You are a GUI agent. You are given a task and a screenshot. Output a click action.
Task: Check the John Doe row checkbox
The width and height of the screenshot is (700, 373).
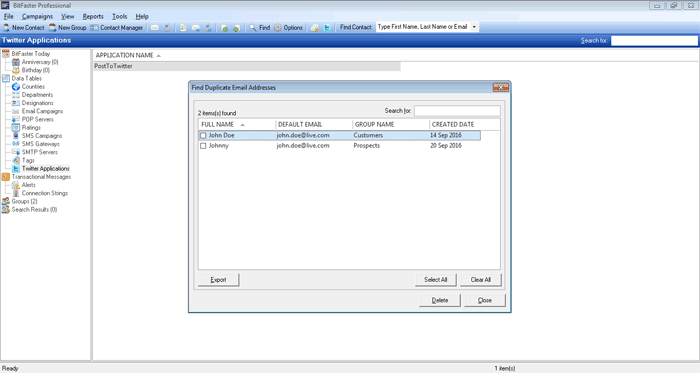(x=203, y=135)
